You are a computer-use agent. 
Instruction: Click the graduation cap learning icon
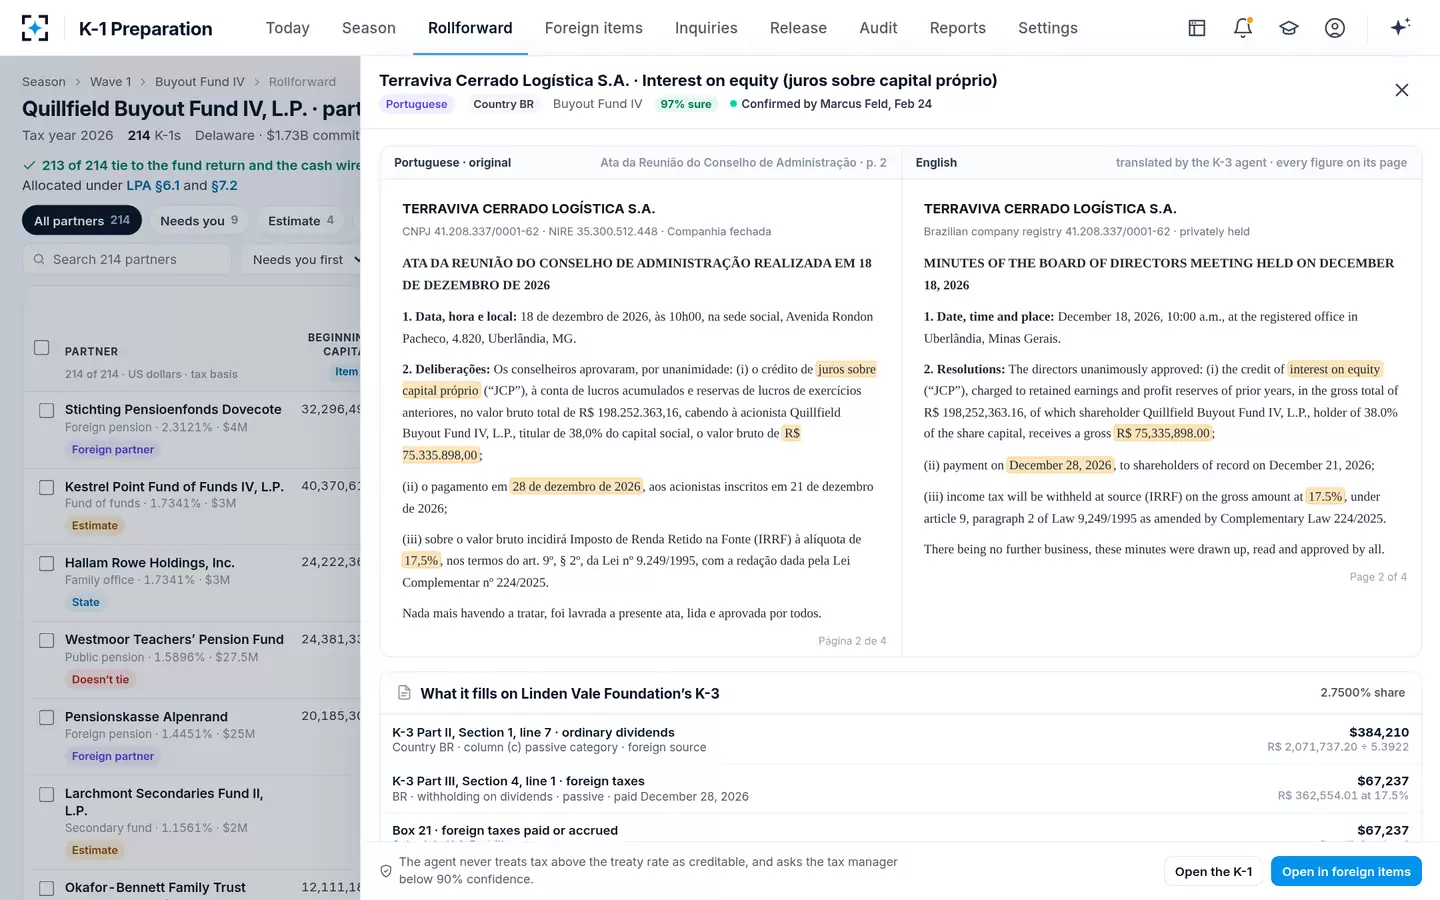[1289, 28]
